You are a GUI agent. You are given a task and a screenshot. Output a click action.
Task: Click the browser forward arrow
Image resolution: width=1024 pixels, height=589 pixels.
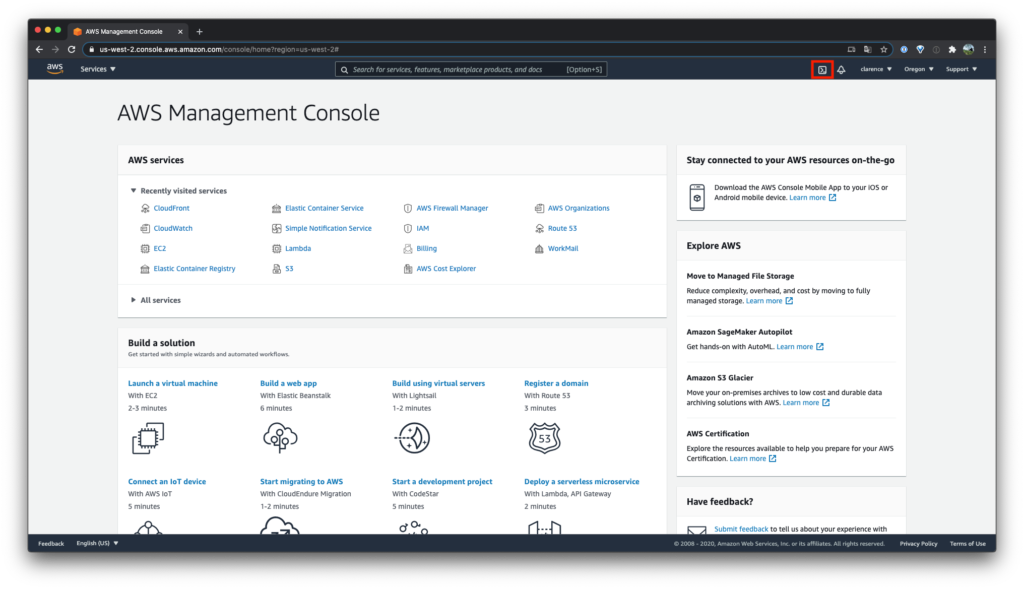[56, 49]
